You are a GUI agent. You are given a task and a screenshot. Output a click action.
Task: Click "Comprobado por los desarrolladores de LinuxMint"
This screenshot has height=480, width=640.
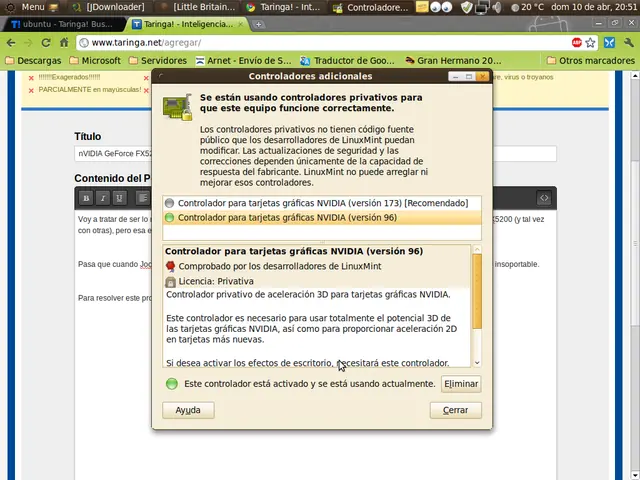[280, 267]
